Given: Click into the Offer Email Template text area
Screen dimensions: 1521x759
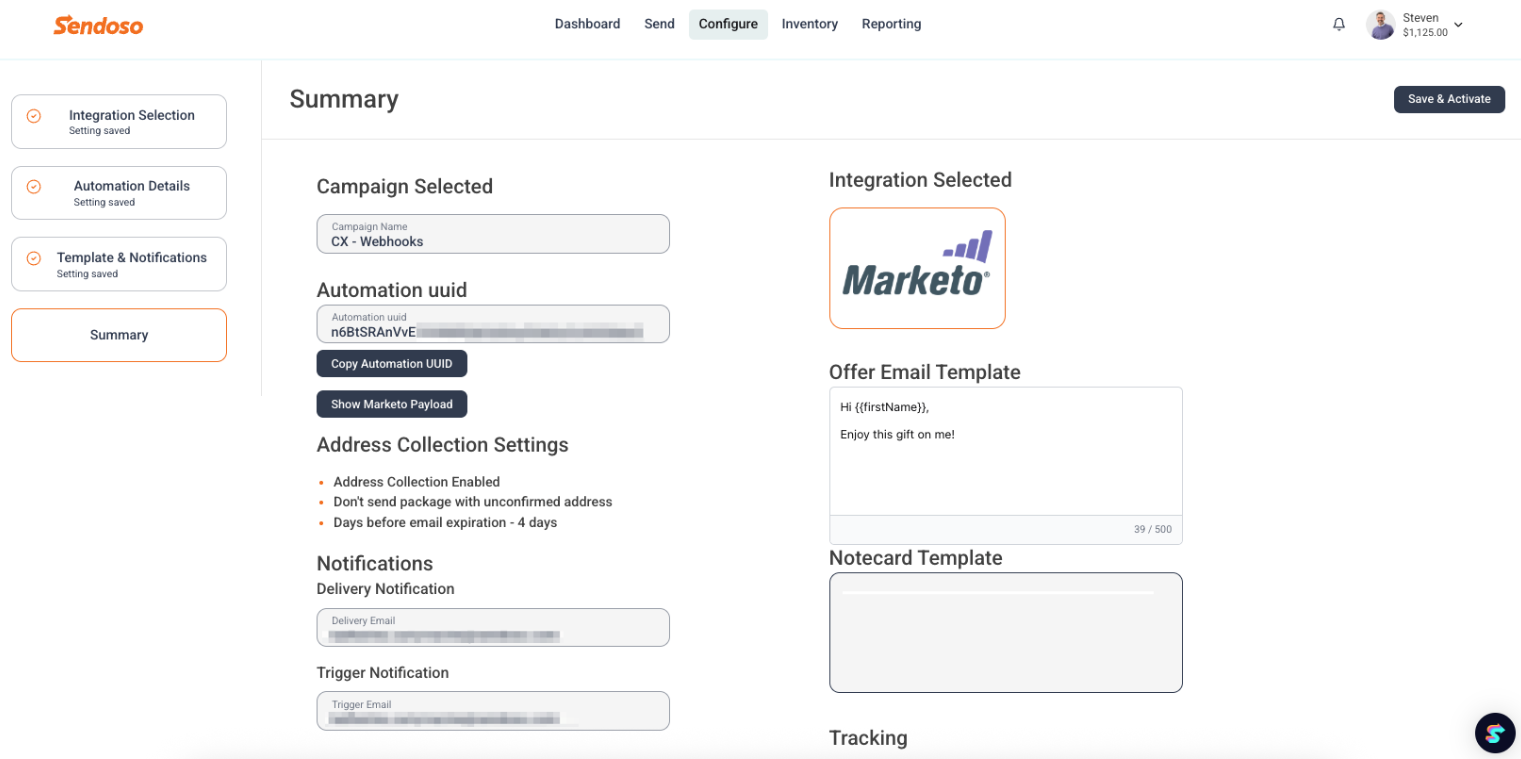Looking at the screenshot, I should point(1005,452).
